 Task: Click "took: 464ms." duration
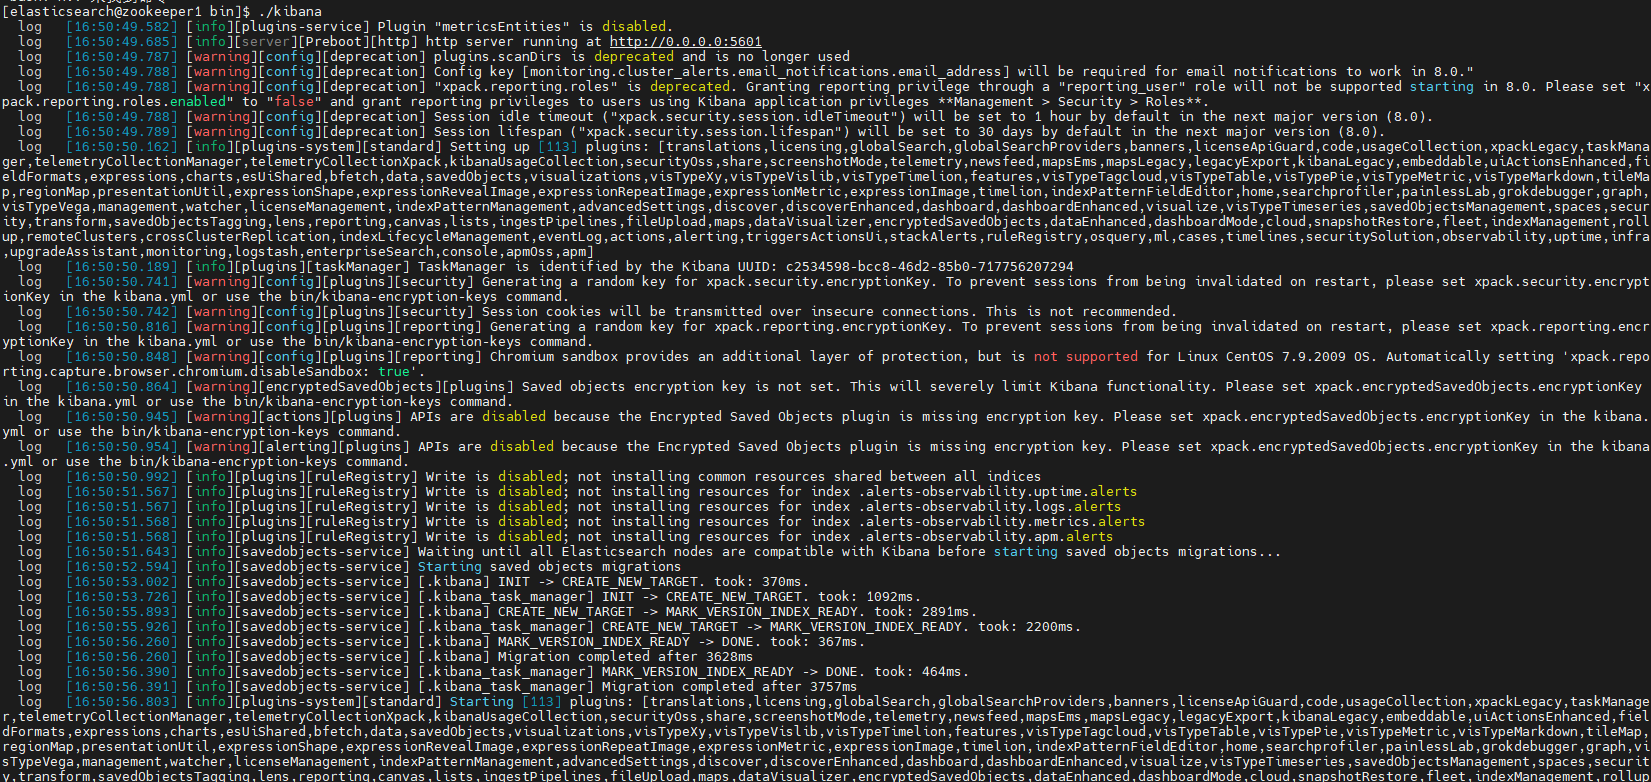pyautogui.click(x=921, y=672)
